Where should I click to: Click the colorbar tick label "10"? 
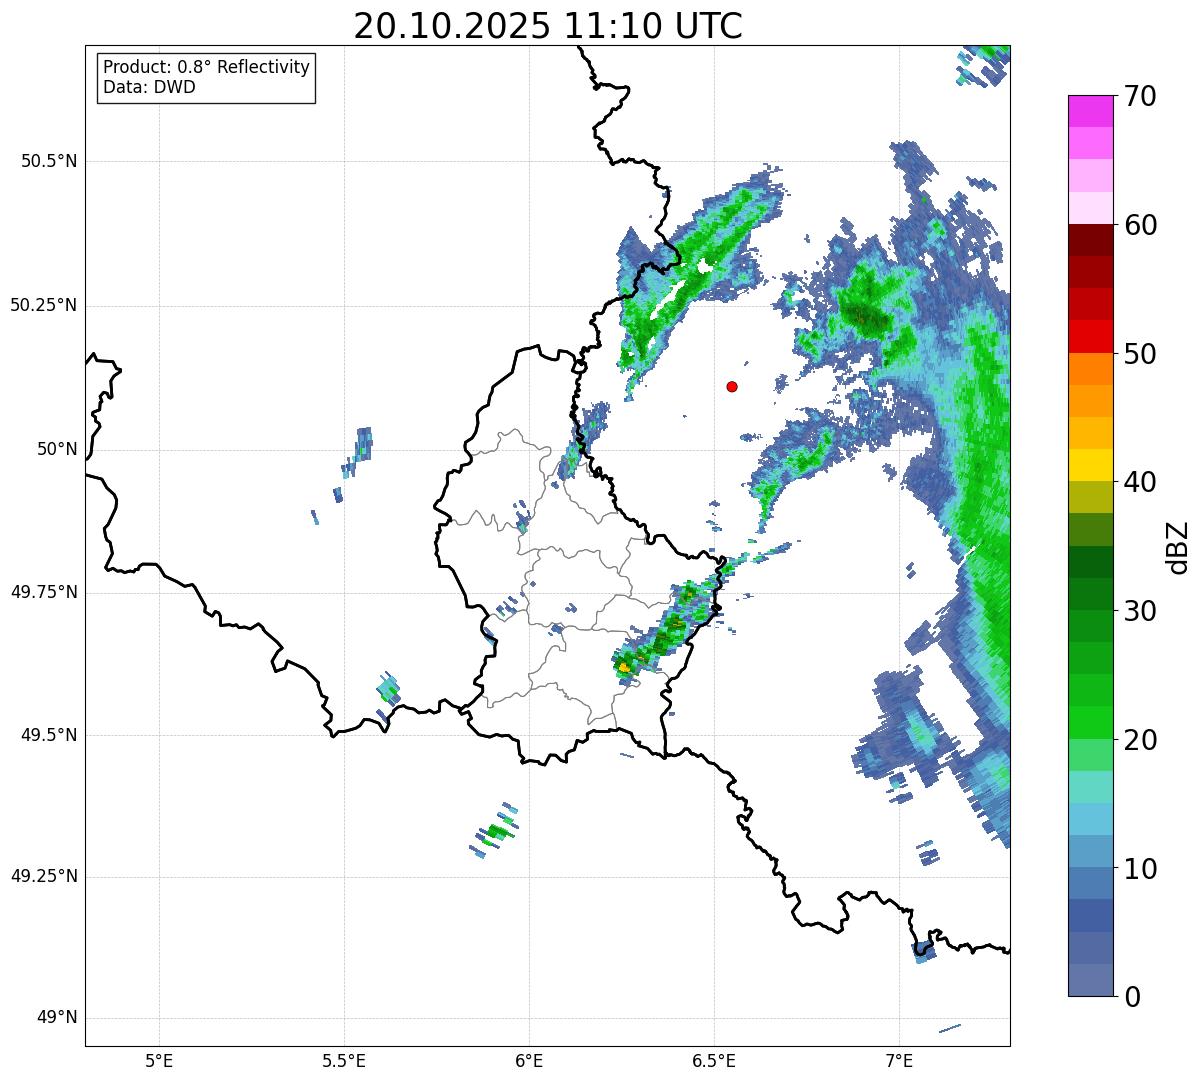pyautogui.click(x=1140, y=868)
